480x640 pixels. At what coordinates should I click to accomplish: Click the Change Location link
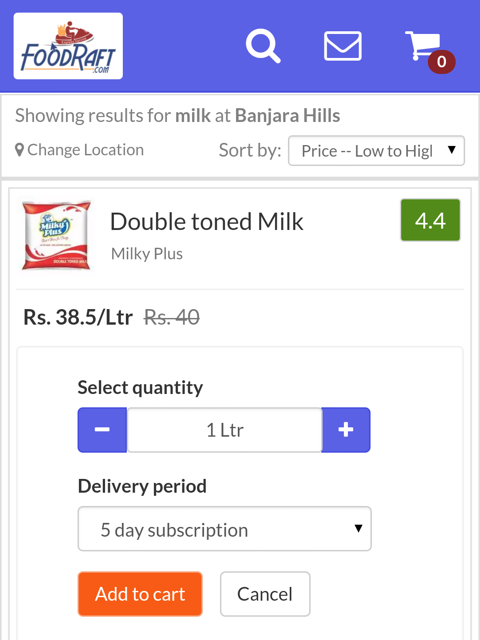point(85,150)
